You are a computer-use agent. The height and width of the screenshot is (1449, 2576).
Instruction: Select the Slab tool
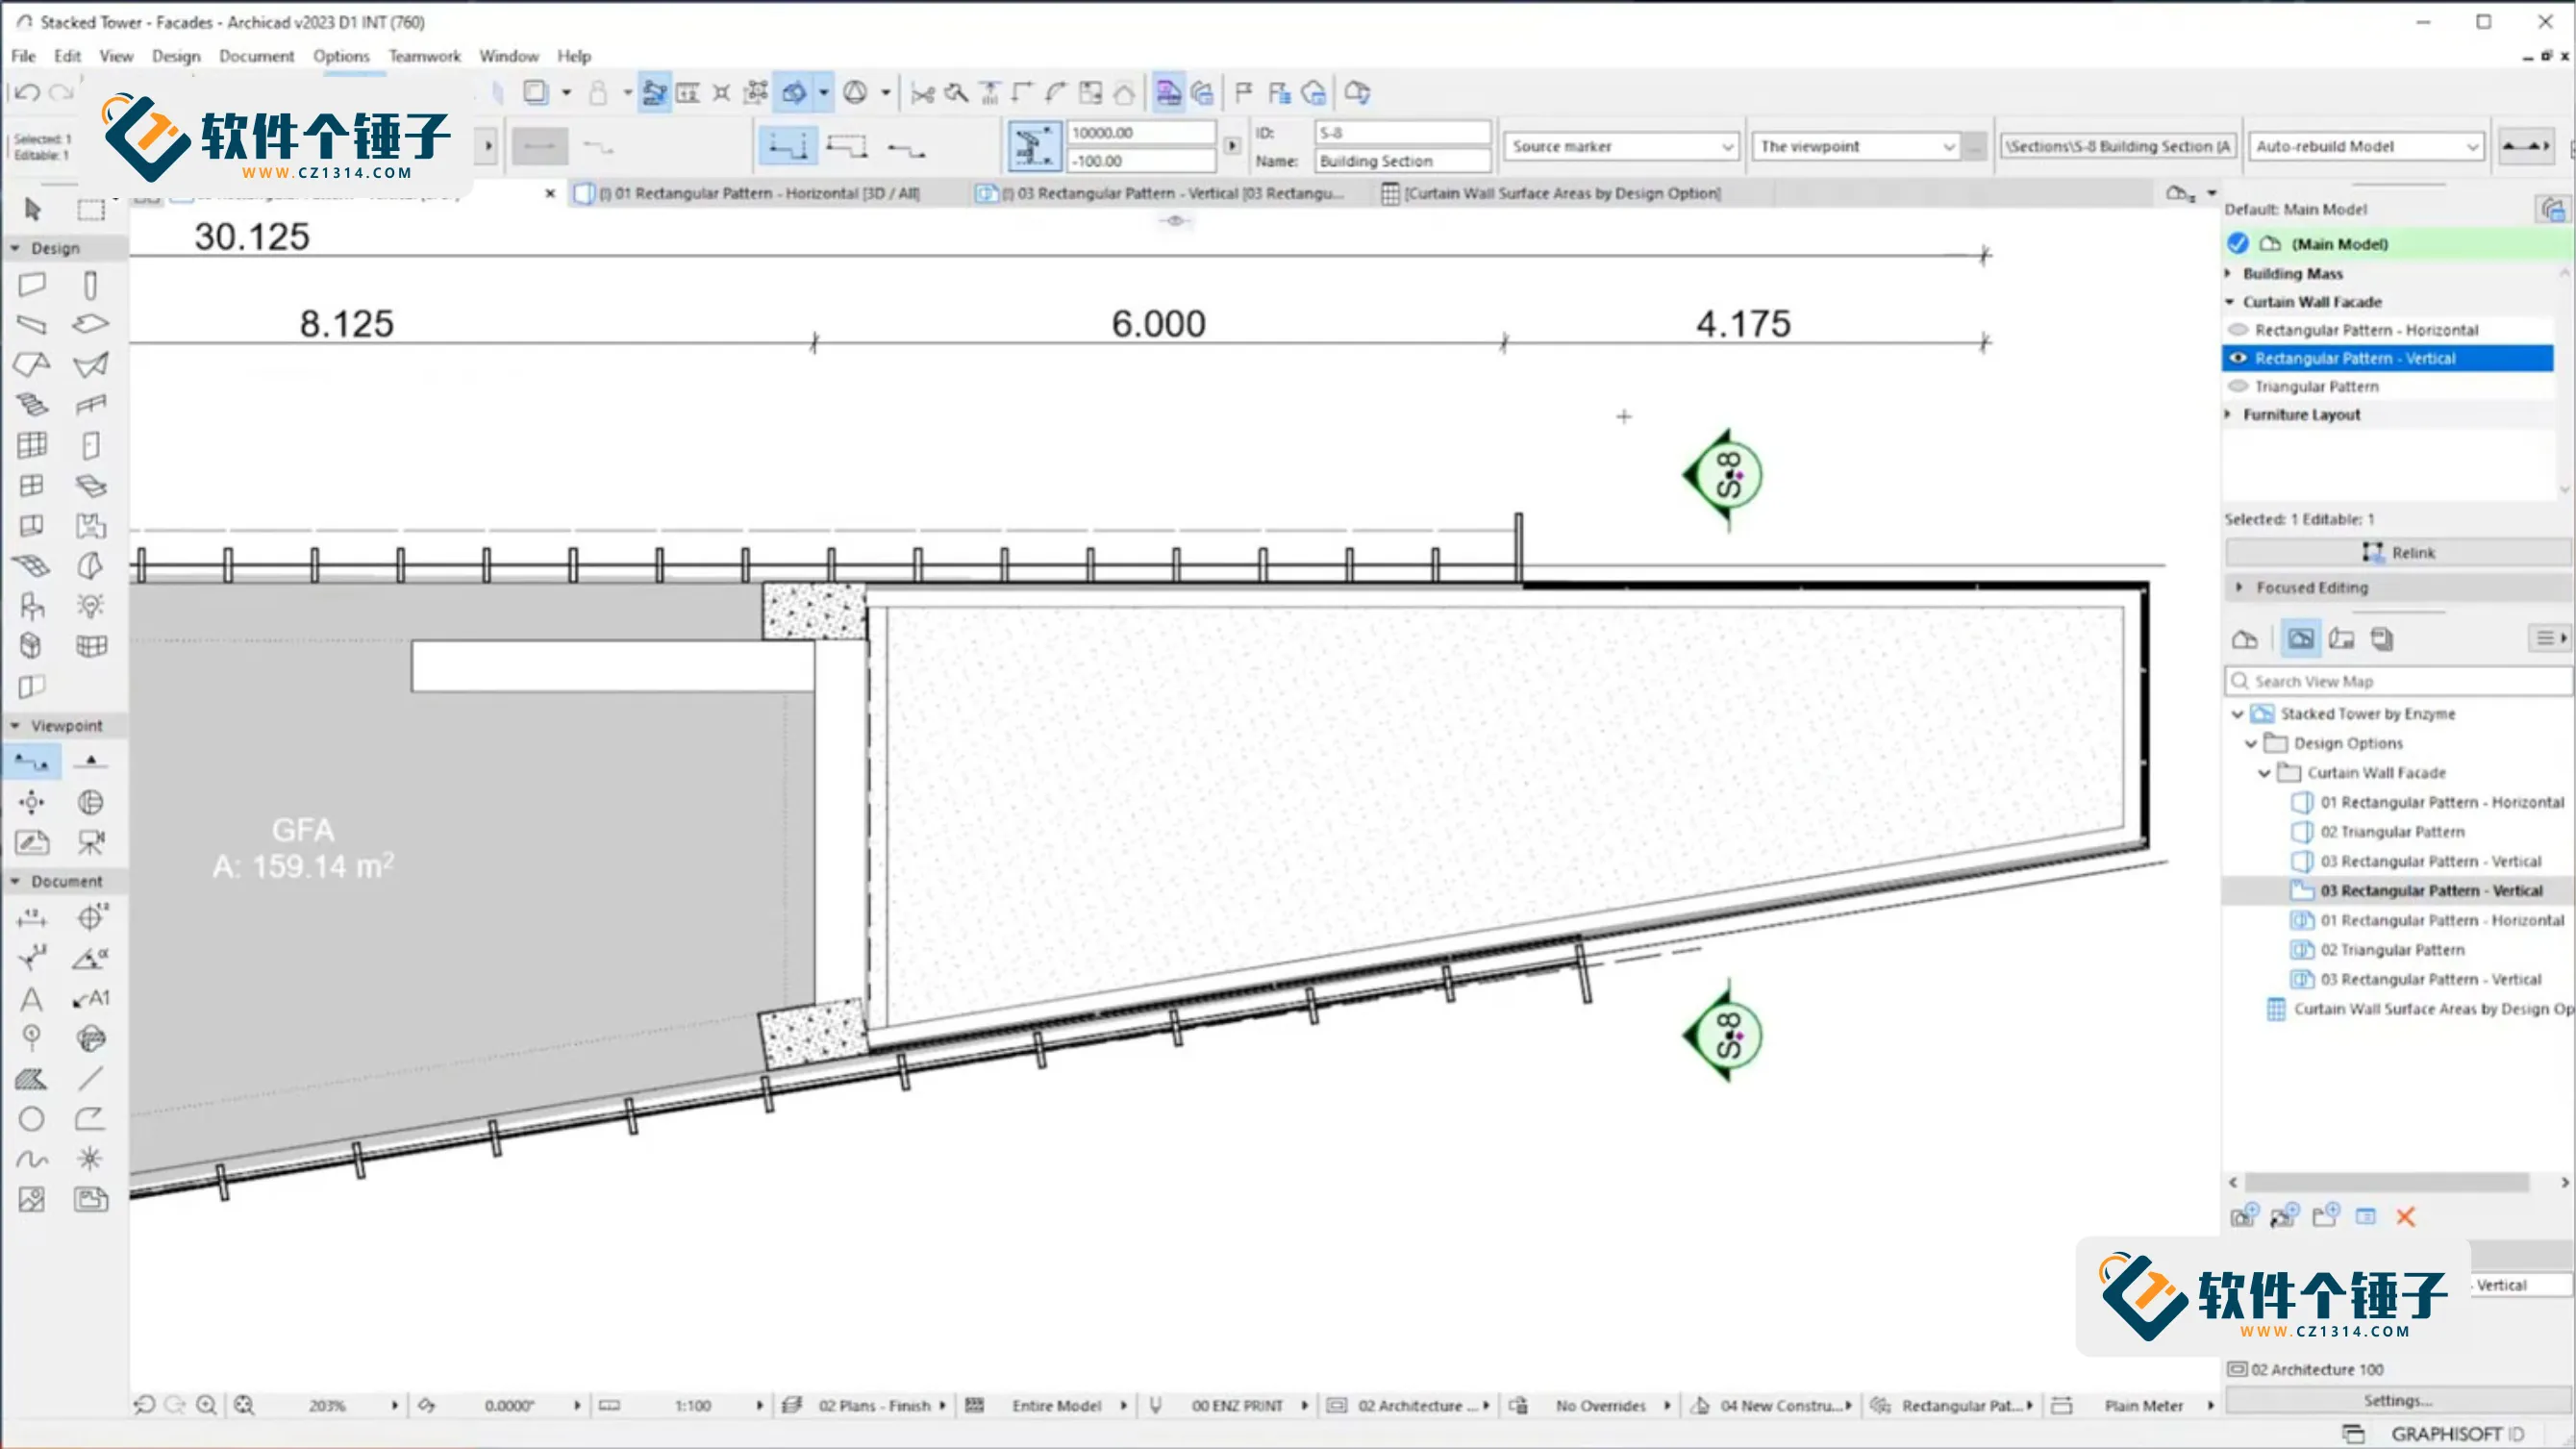click(x=90, y=324)
